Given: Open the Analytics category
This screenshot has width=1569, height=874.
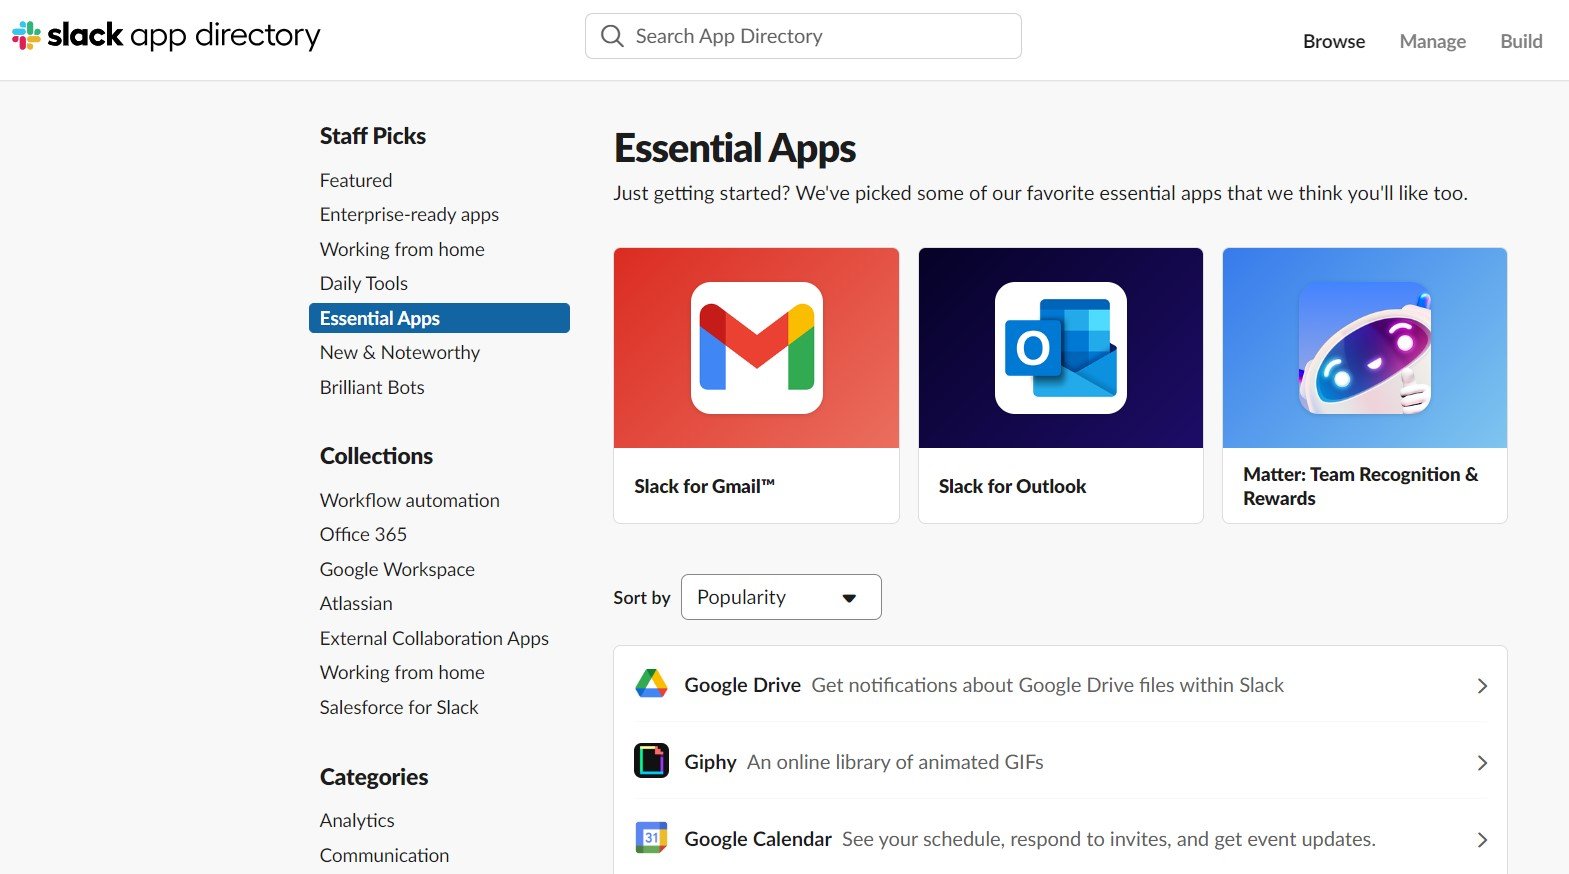Looking at the screenshot, I should (357, 820).
